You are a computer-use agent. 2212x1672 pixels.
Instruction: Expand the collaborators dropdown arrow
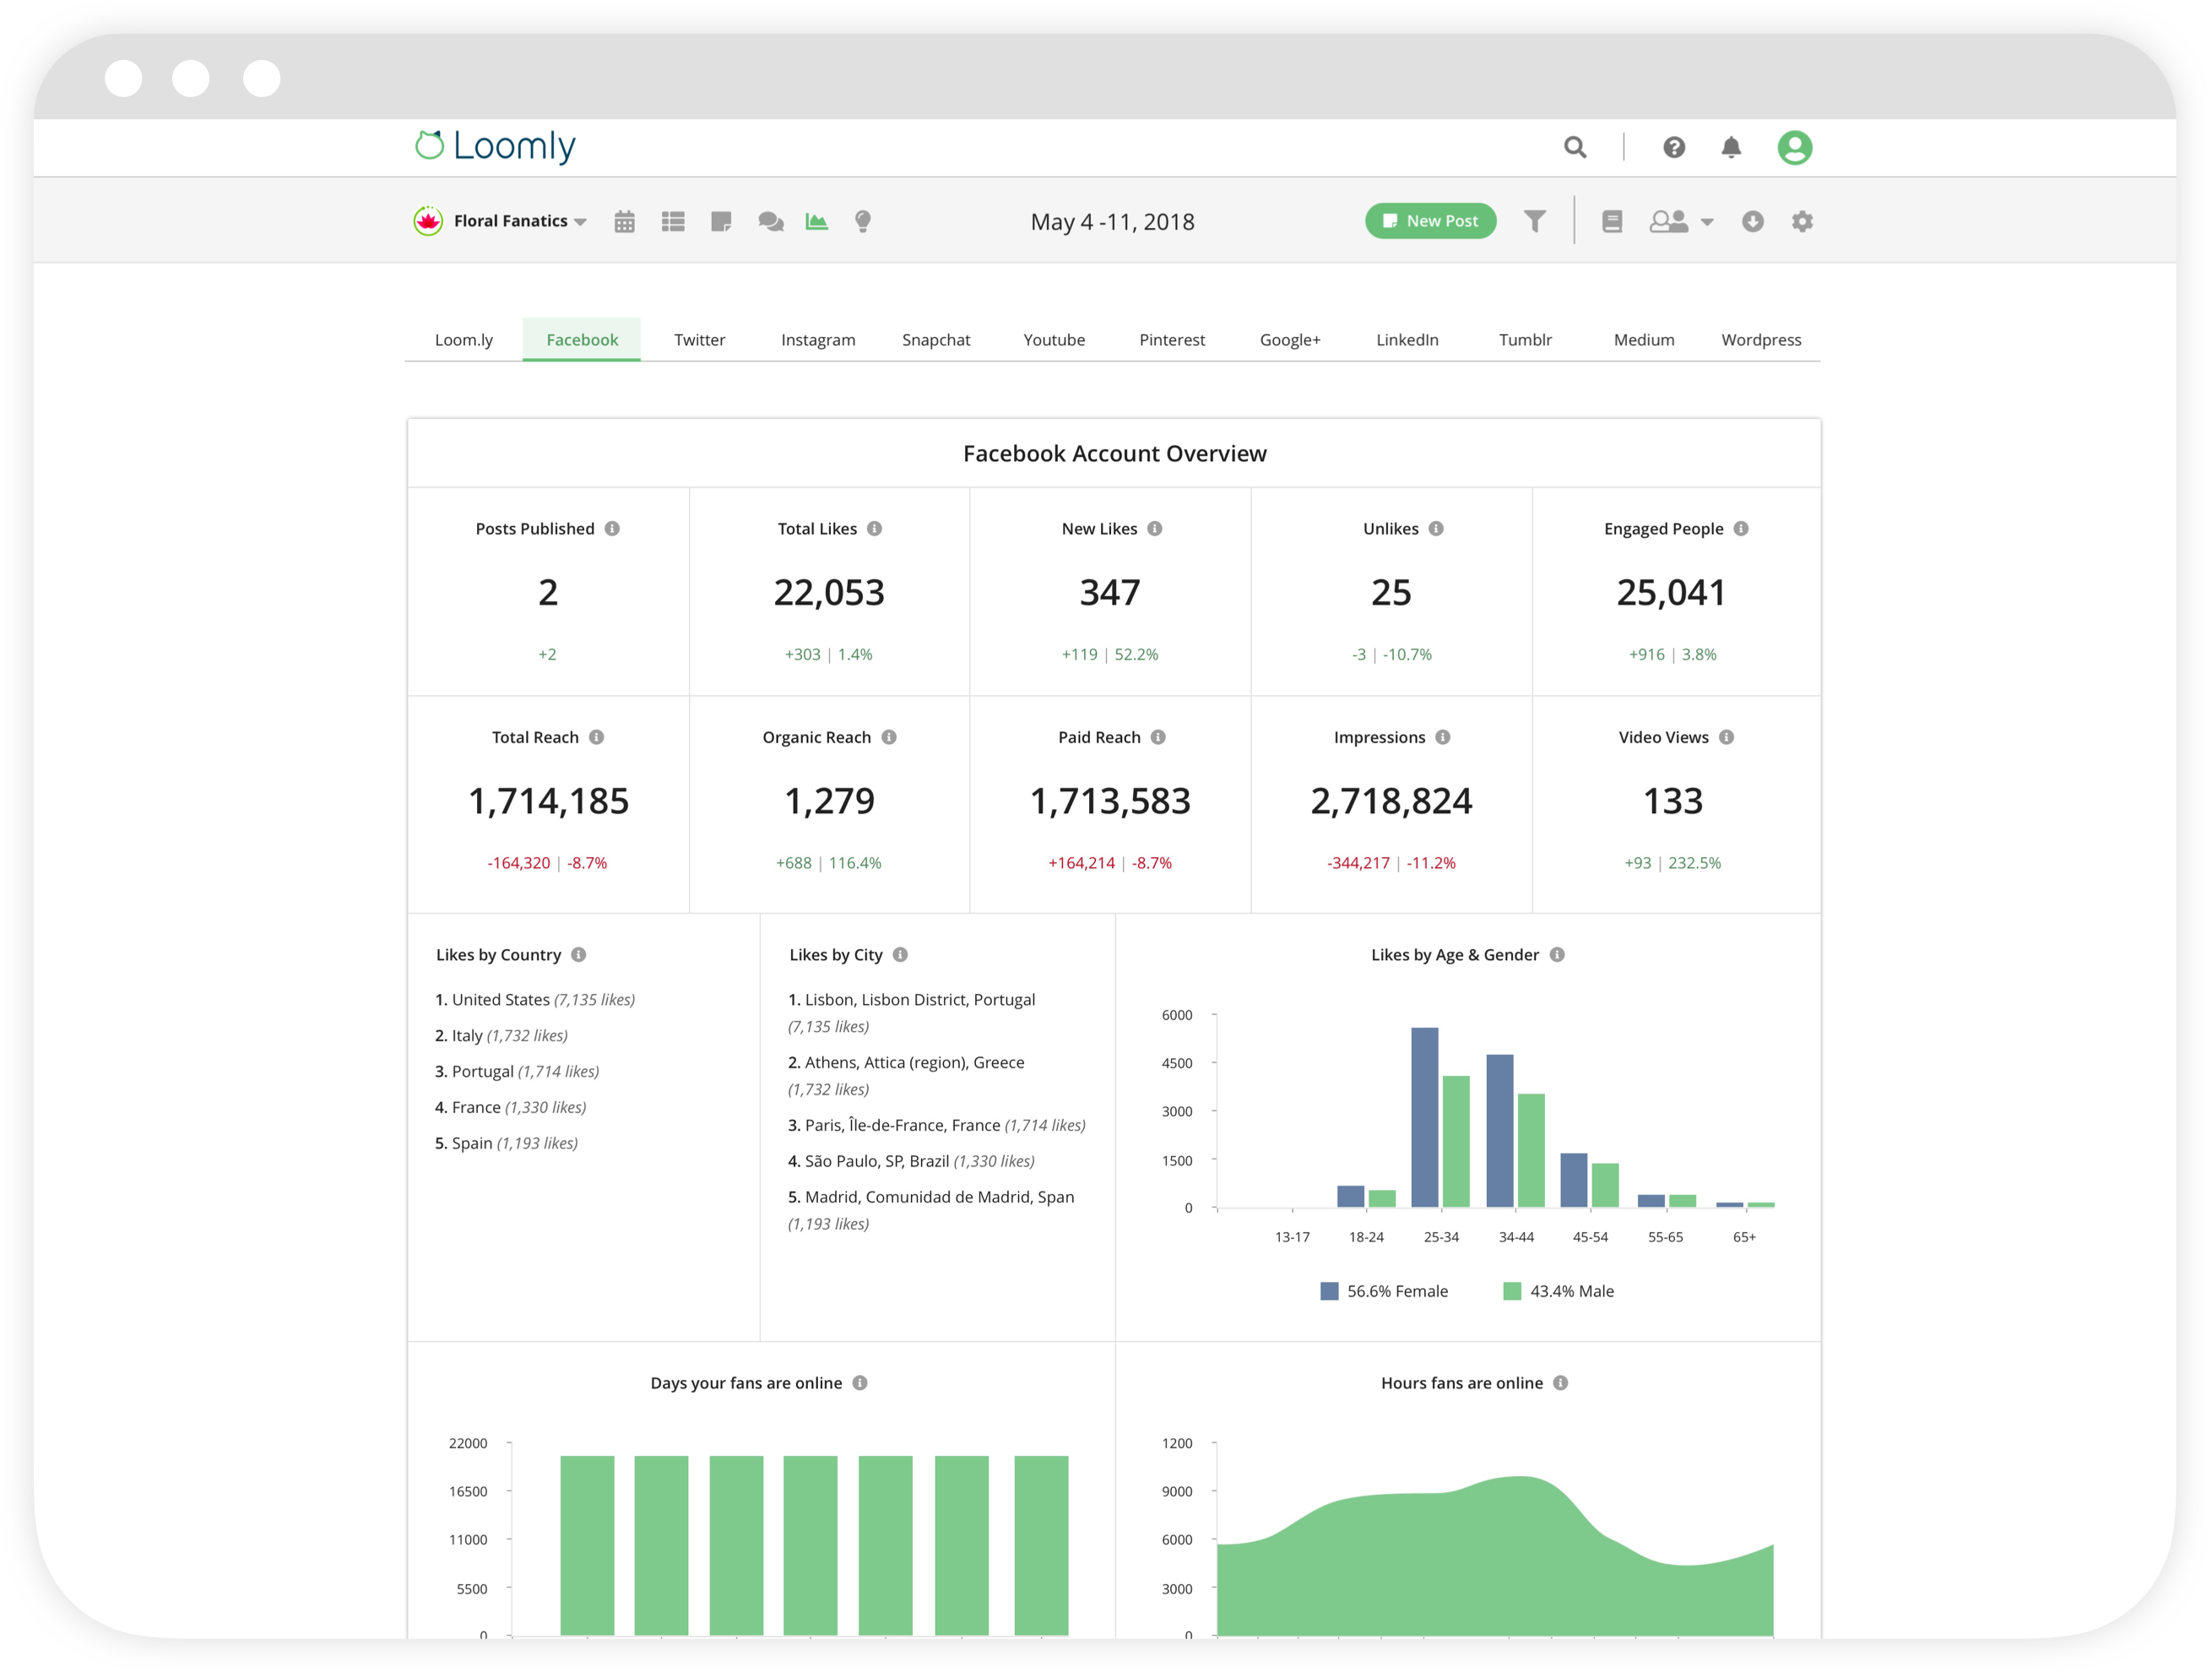(x=1707, y=222)
